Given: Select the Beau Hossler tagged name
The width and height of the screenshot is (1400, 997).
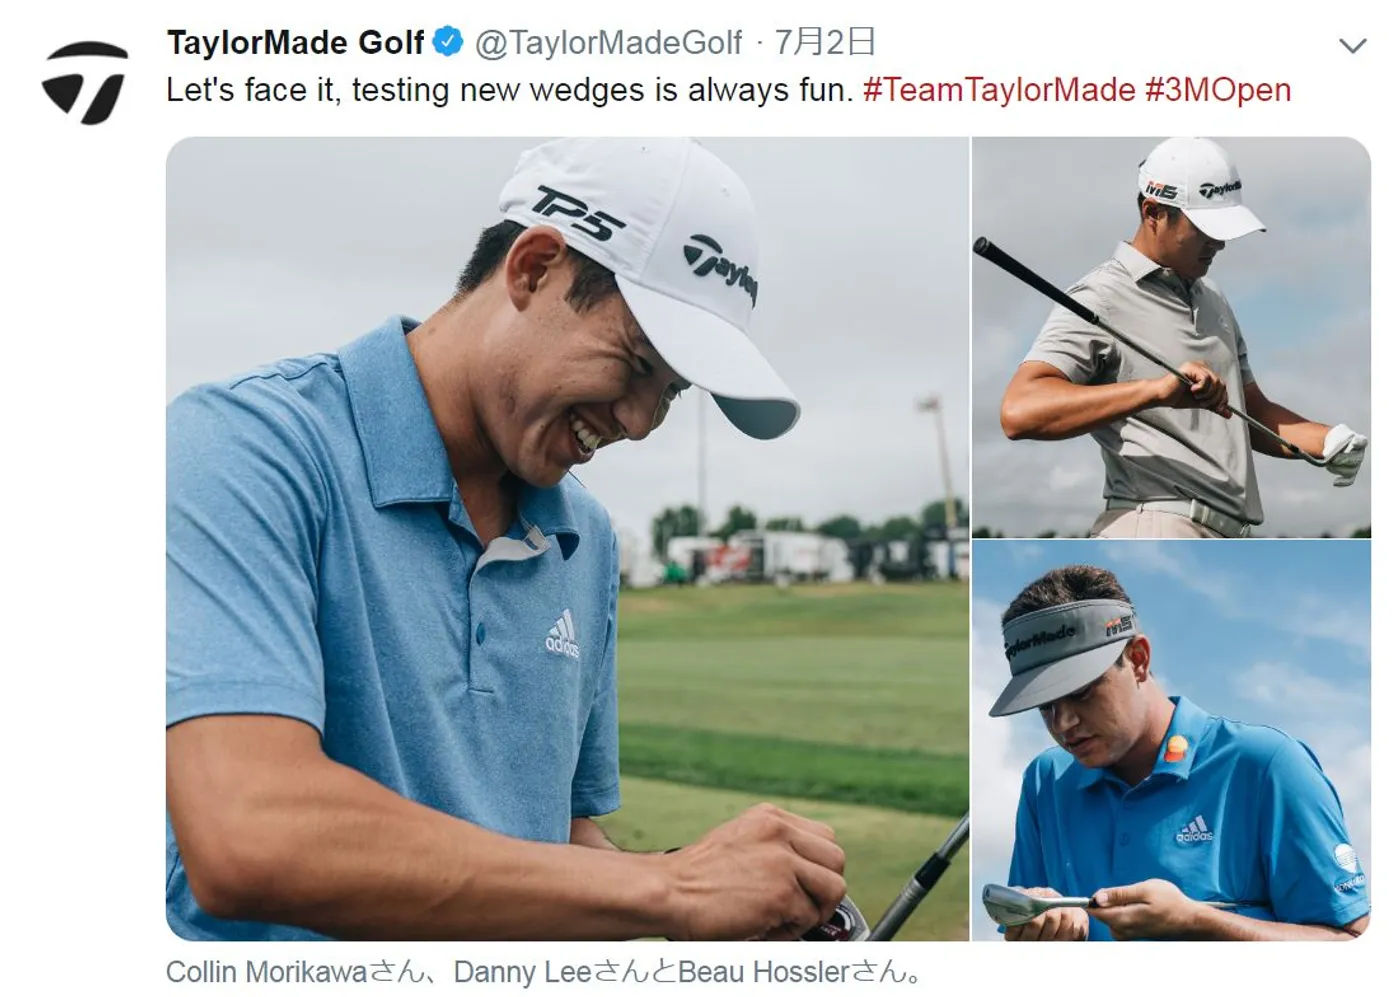Looking at the screenshot, I should point(763,972).
